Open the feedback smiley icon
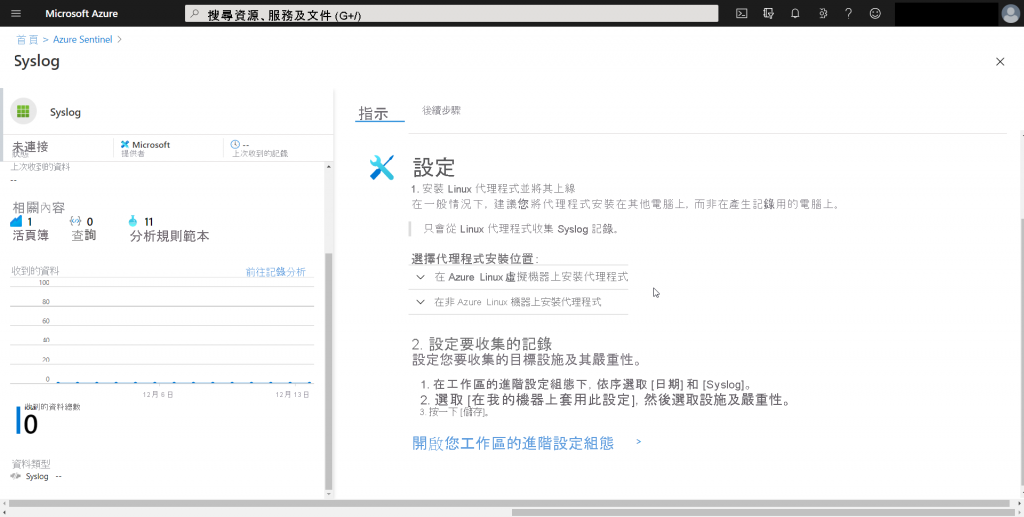This screenshot has width=1024, height=517. [875, 13]
